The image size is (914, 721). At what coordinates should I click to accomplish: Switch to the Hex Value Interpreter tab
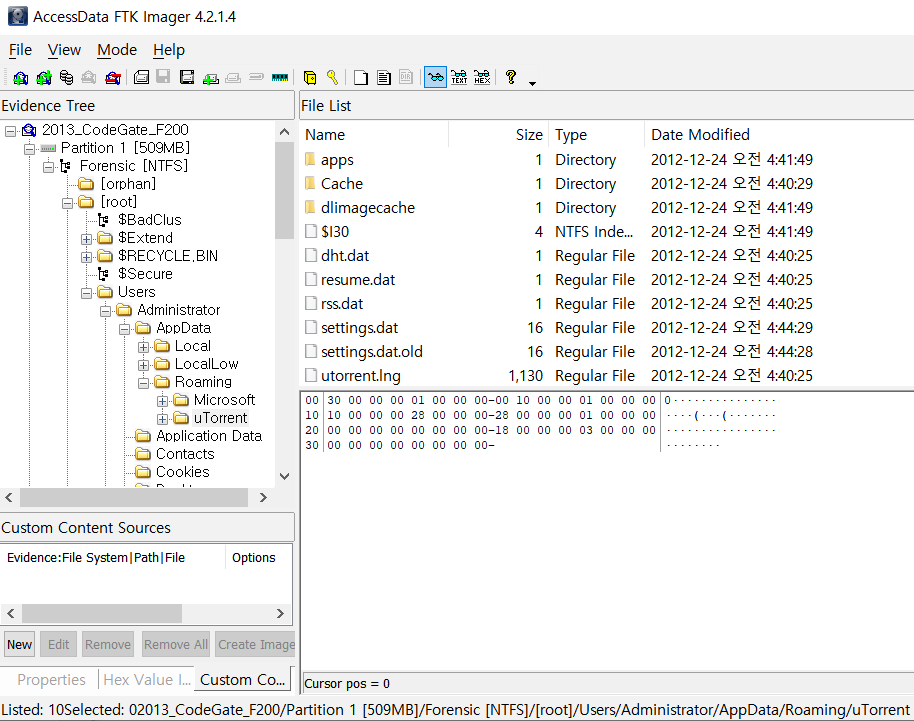[x=147, y=680]
